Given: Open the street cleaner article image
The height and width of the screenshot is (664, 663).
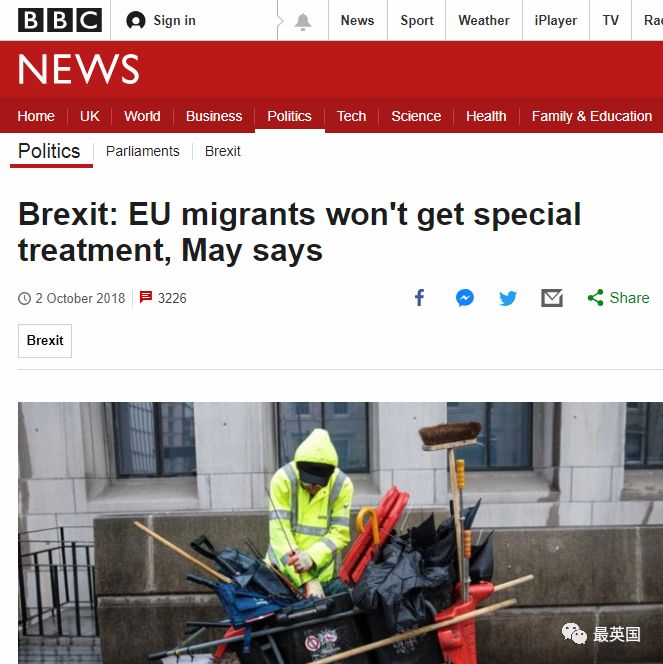Looking at the screenshot, I should tap(340, 533).
